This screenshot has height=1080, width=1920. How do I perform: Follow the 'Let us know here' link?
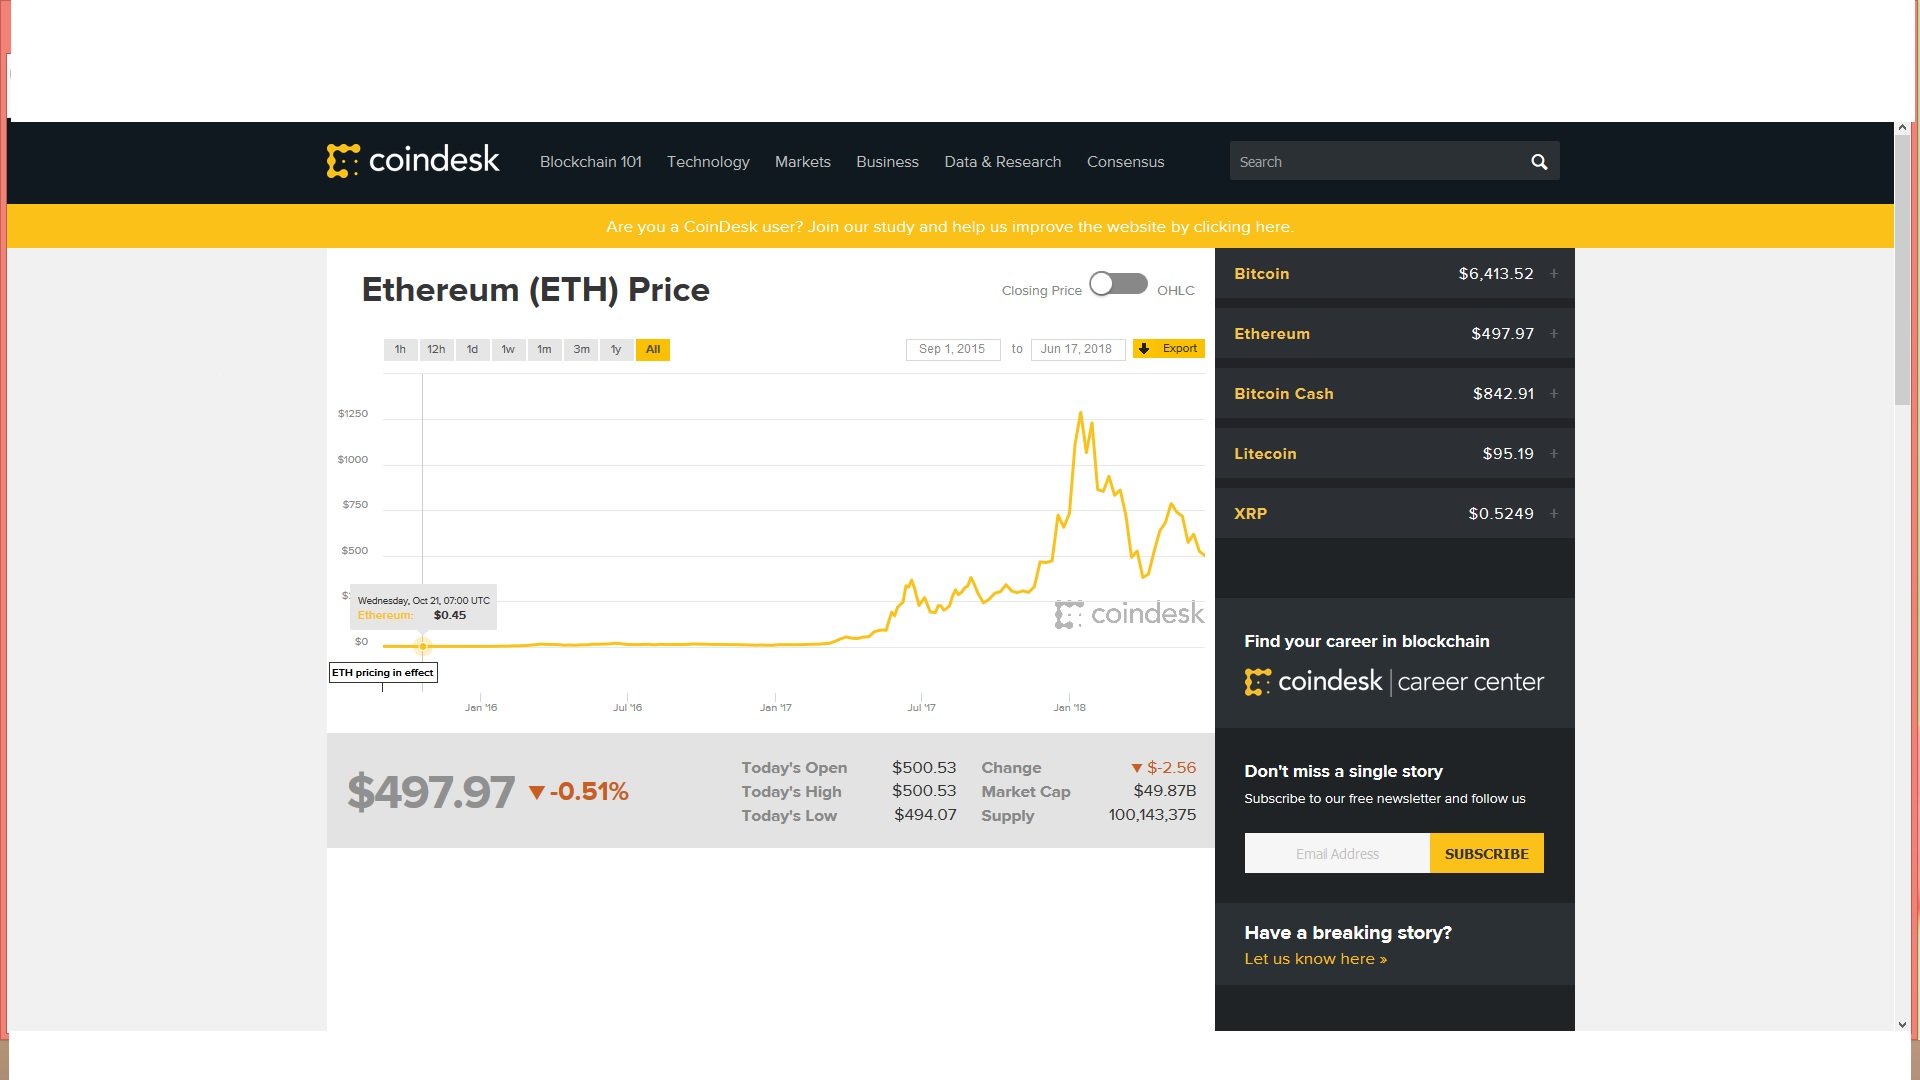tap(1316, 959)
